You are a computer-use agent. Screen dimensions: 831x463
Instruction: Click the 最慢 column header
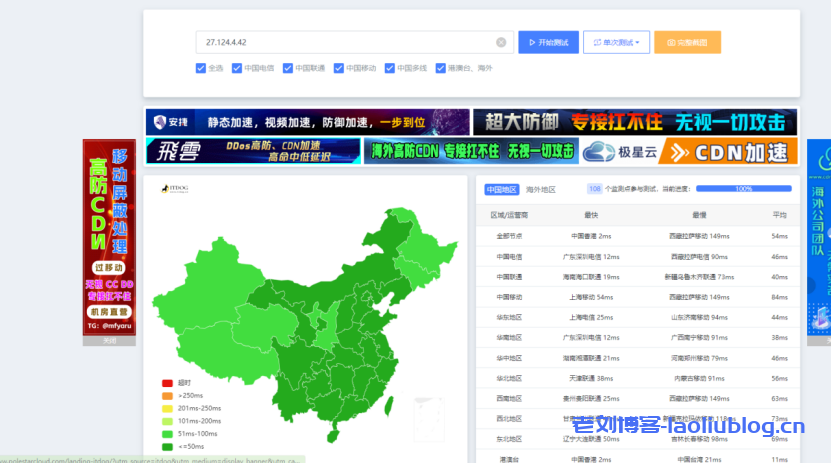[699, 215]
